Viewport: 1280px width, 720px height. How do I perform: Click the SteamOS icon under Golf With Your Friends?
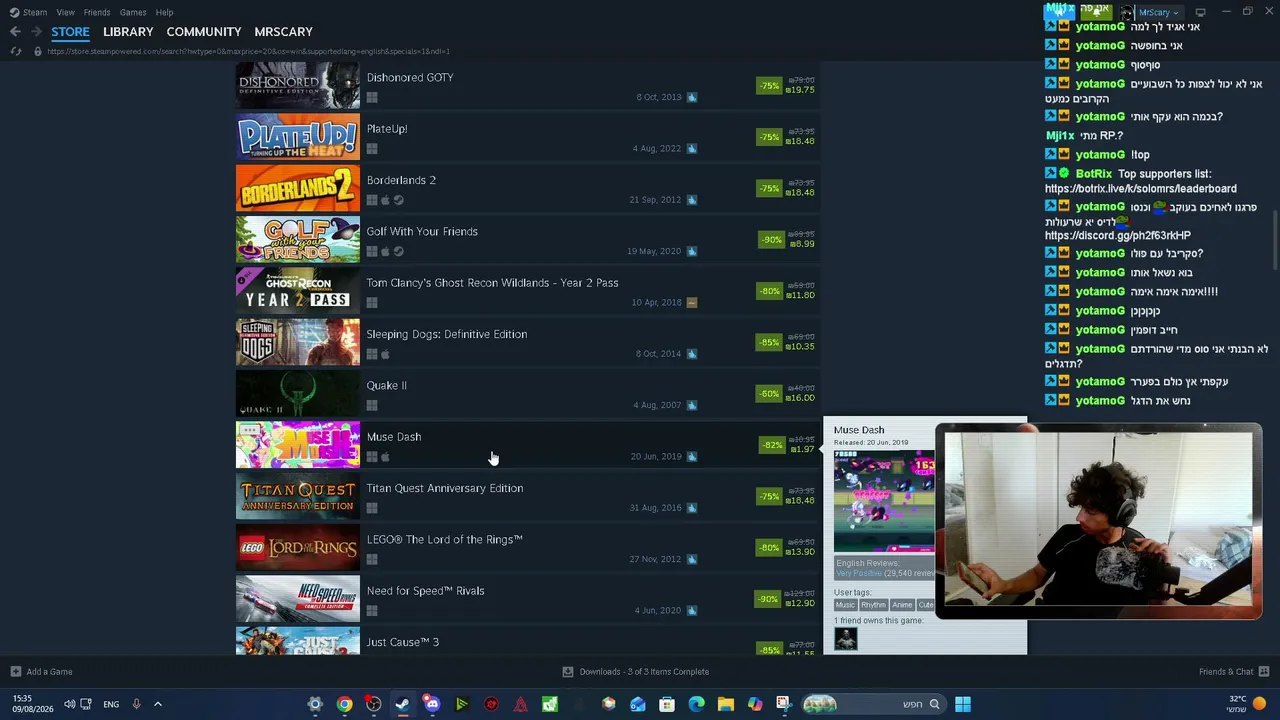coord(398,251)
